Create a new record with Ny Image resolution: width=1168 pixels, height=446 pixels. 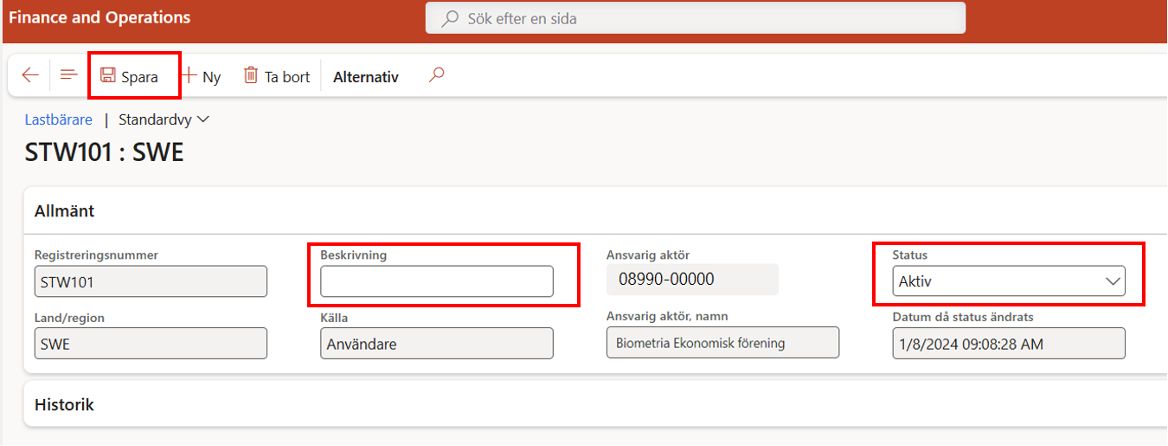(x=201, y=76)
